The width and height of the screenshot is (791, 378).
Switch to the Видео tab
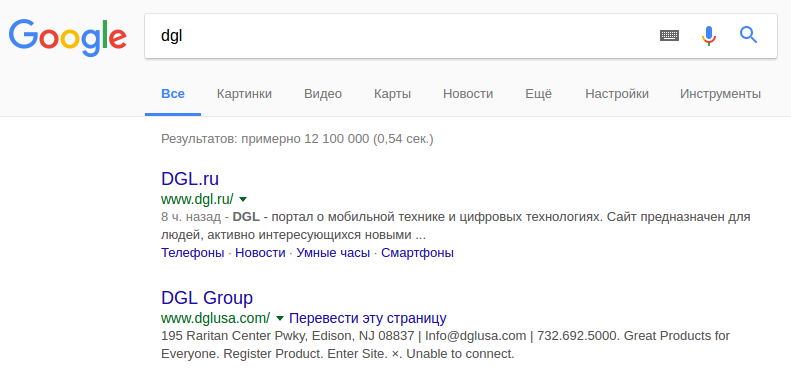(323, 94)
